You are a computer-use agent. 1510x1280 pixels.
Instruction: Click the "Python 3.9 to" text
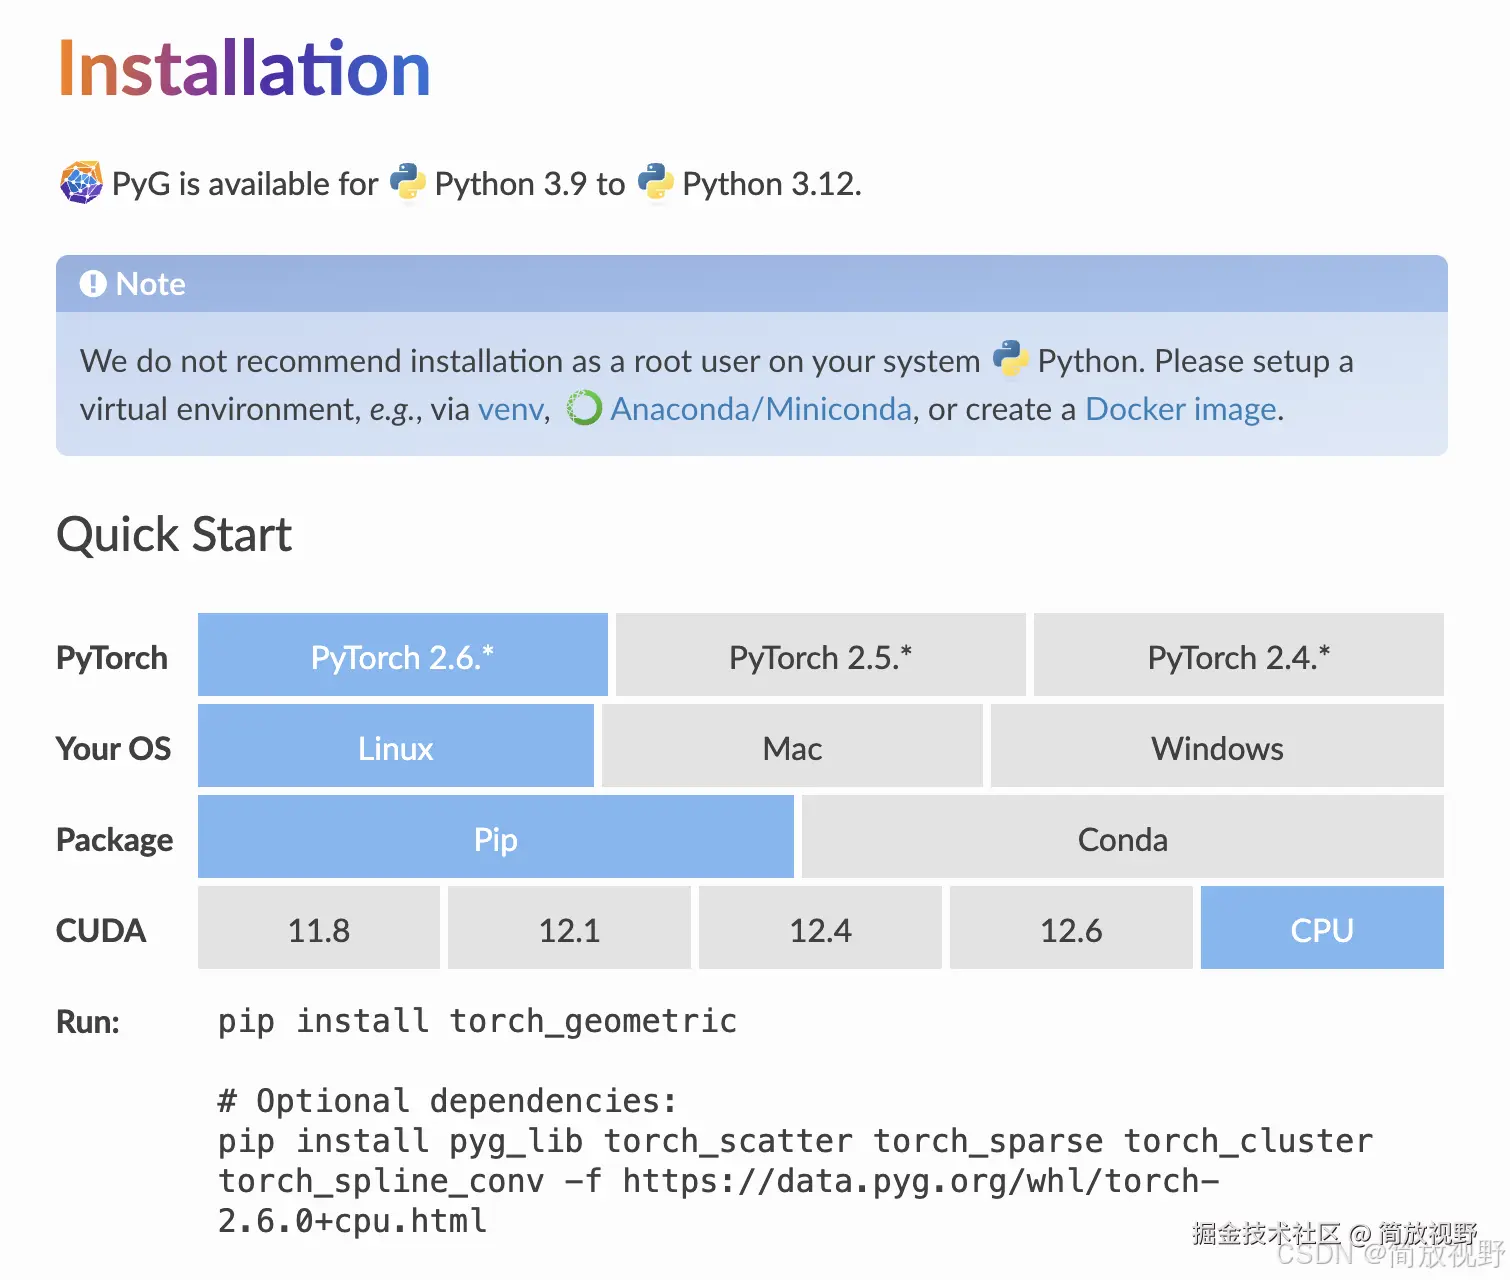pos(530,184)
